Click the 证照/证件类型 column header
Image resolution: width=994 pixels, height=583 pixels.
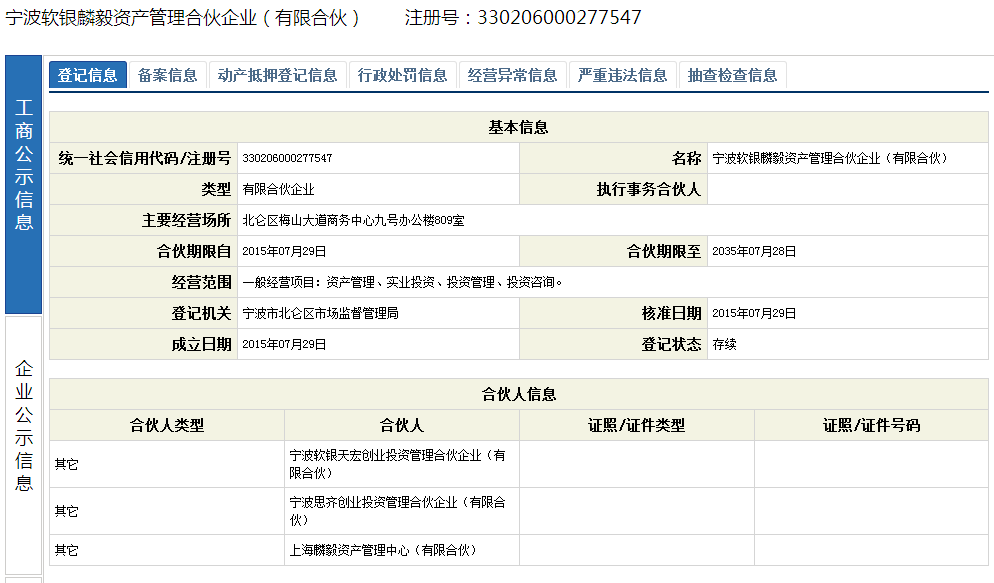(x=637, y=425)
